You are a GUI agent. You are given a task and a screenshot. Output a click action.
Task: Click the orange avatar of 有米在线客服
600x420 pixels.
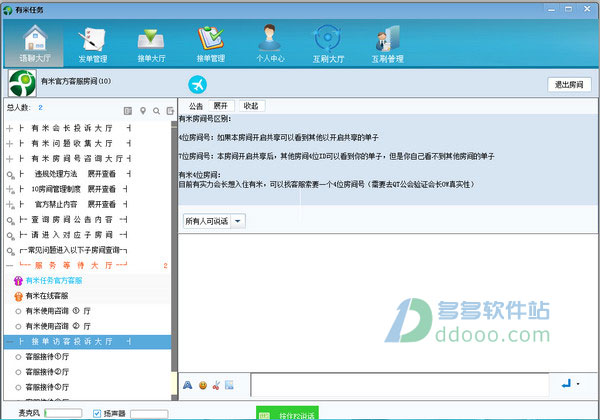[x=18, y=296]
